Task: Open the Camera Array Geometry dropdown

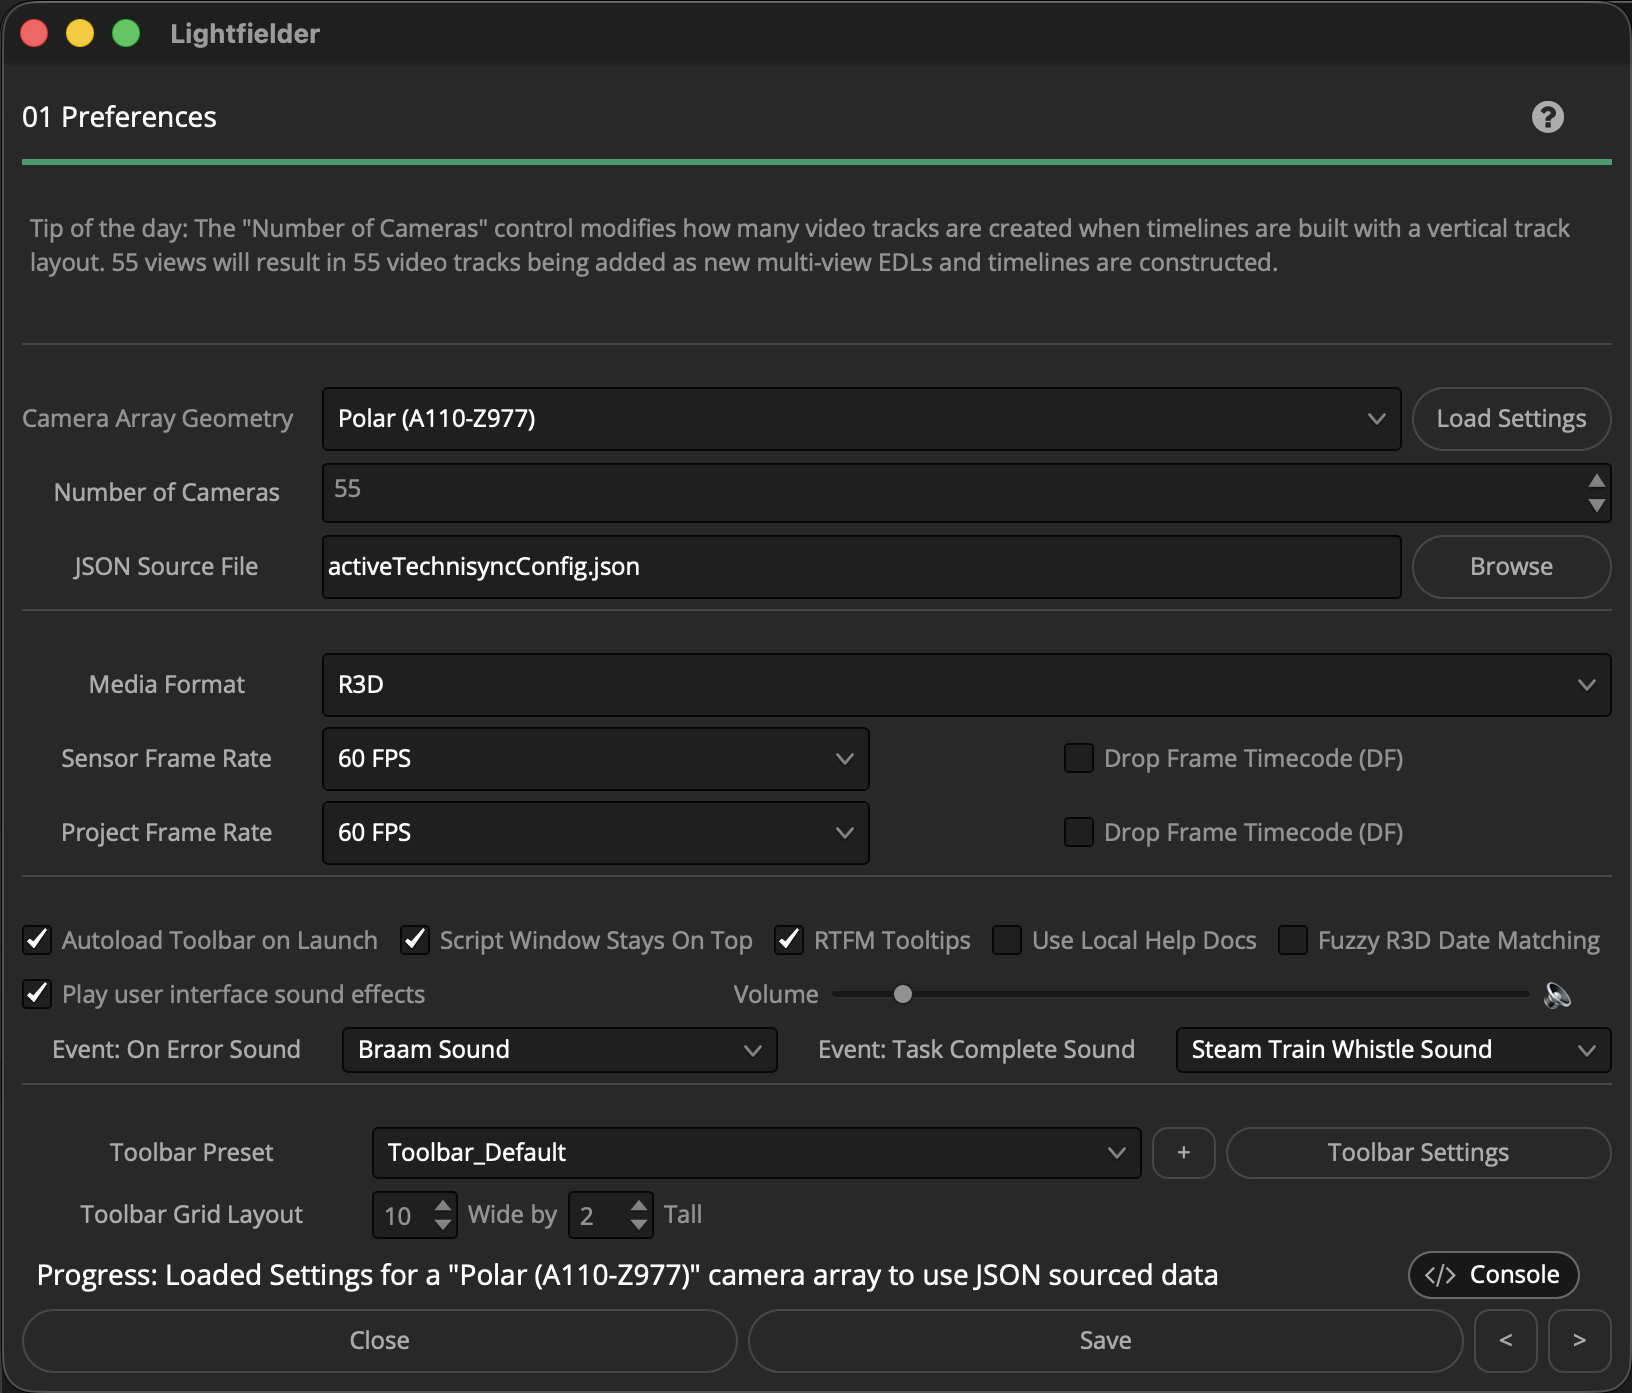Action: (x=861, y=419)
